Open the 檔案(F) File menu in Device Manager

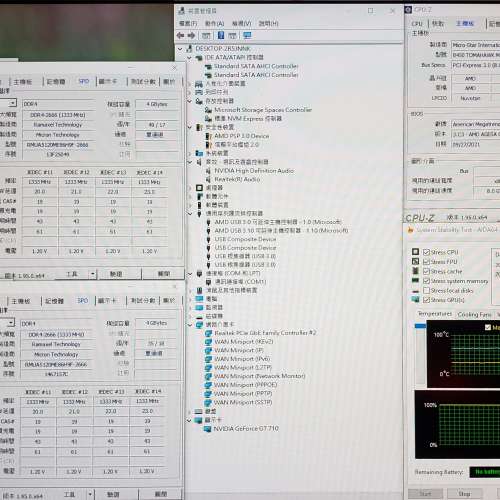coord(188,23)
